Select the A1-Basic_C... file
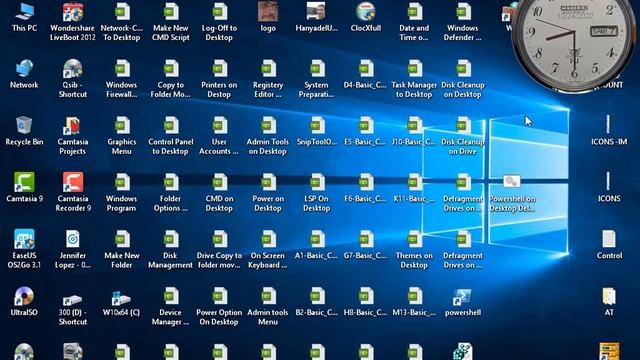 click(x=316, y=239)
